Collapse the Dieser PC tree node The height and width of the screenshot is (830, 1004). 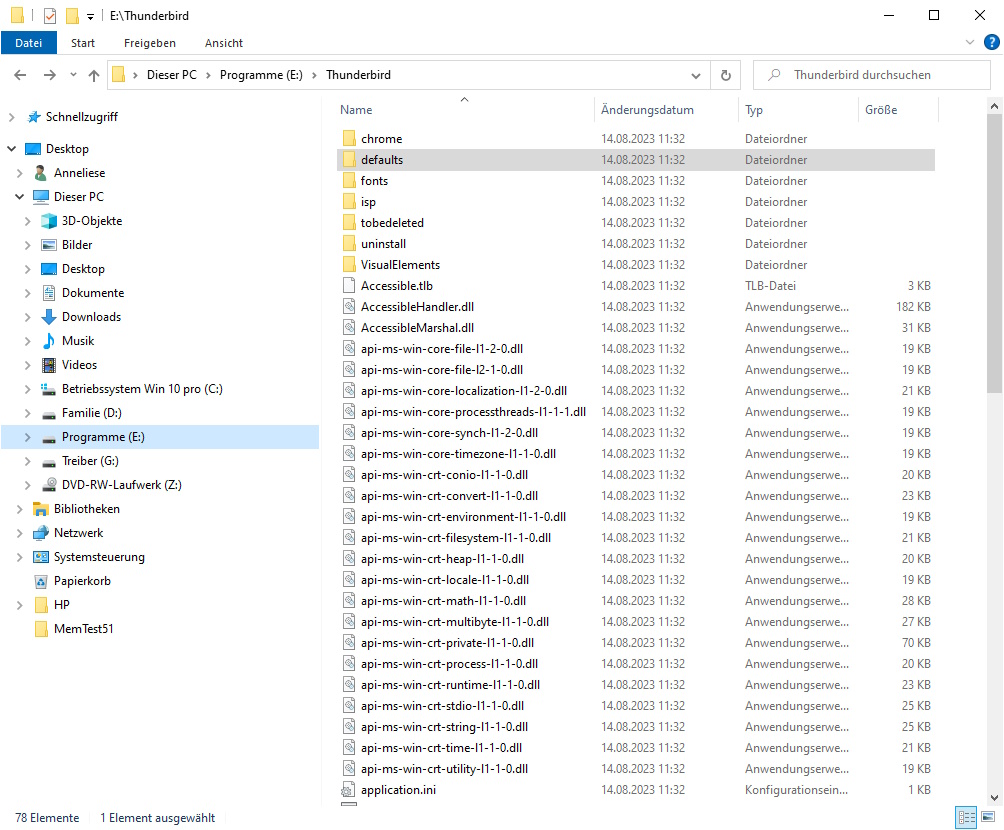pyautogui.click(x=20, y=197)
